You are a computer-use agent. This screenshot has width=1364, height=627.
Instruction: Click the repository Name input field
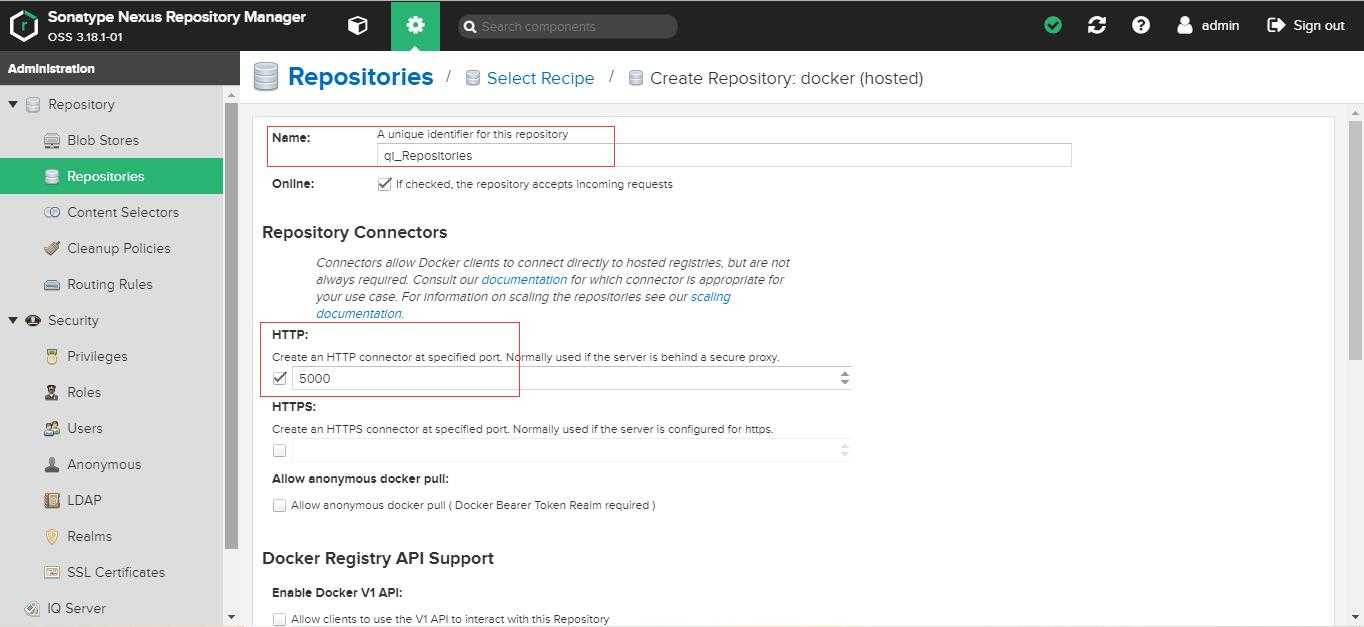[724, 155]
